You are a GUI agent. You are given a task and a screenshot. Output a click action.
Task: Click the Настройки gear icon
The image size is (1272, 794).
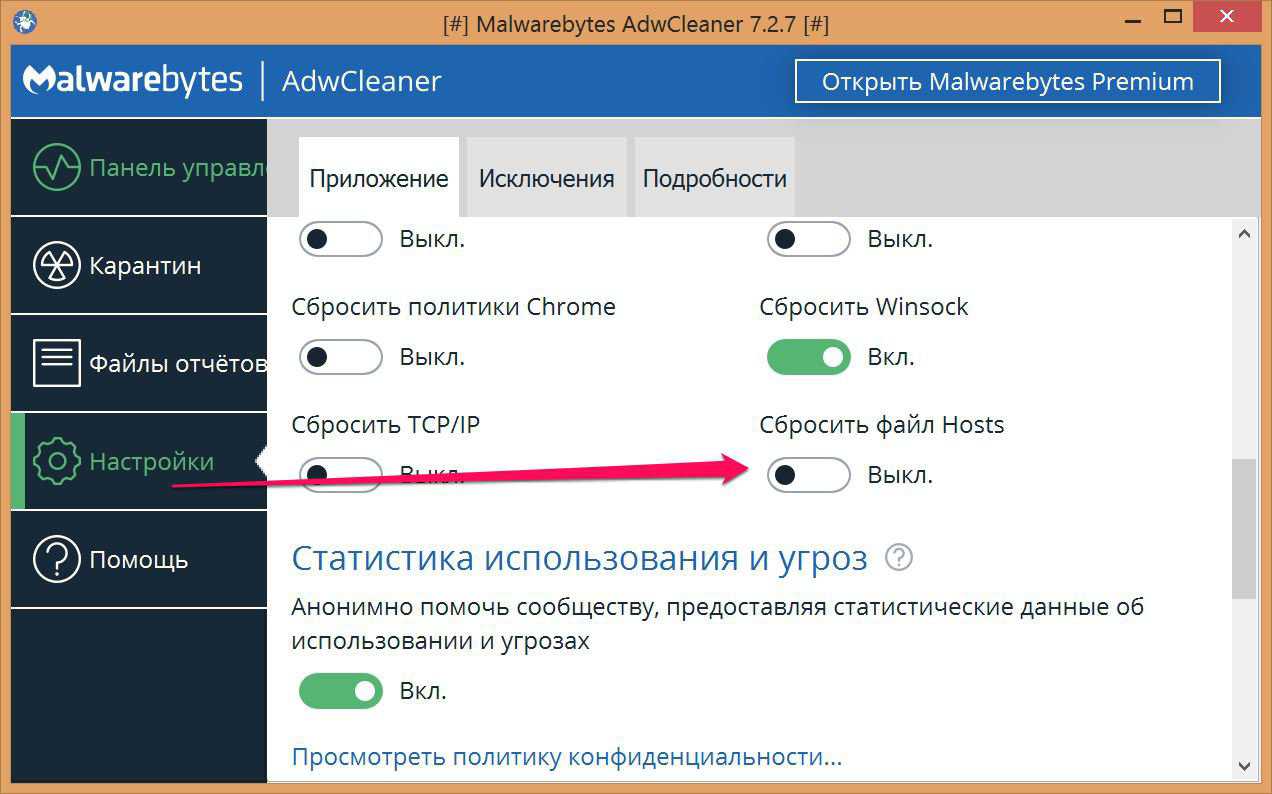tap(55, 461)
